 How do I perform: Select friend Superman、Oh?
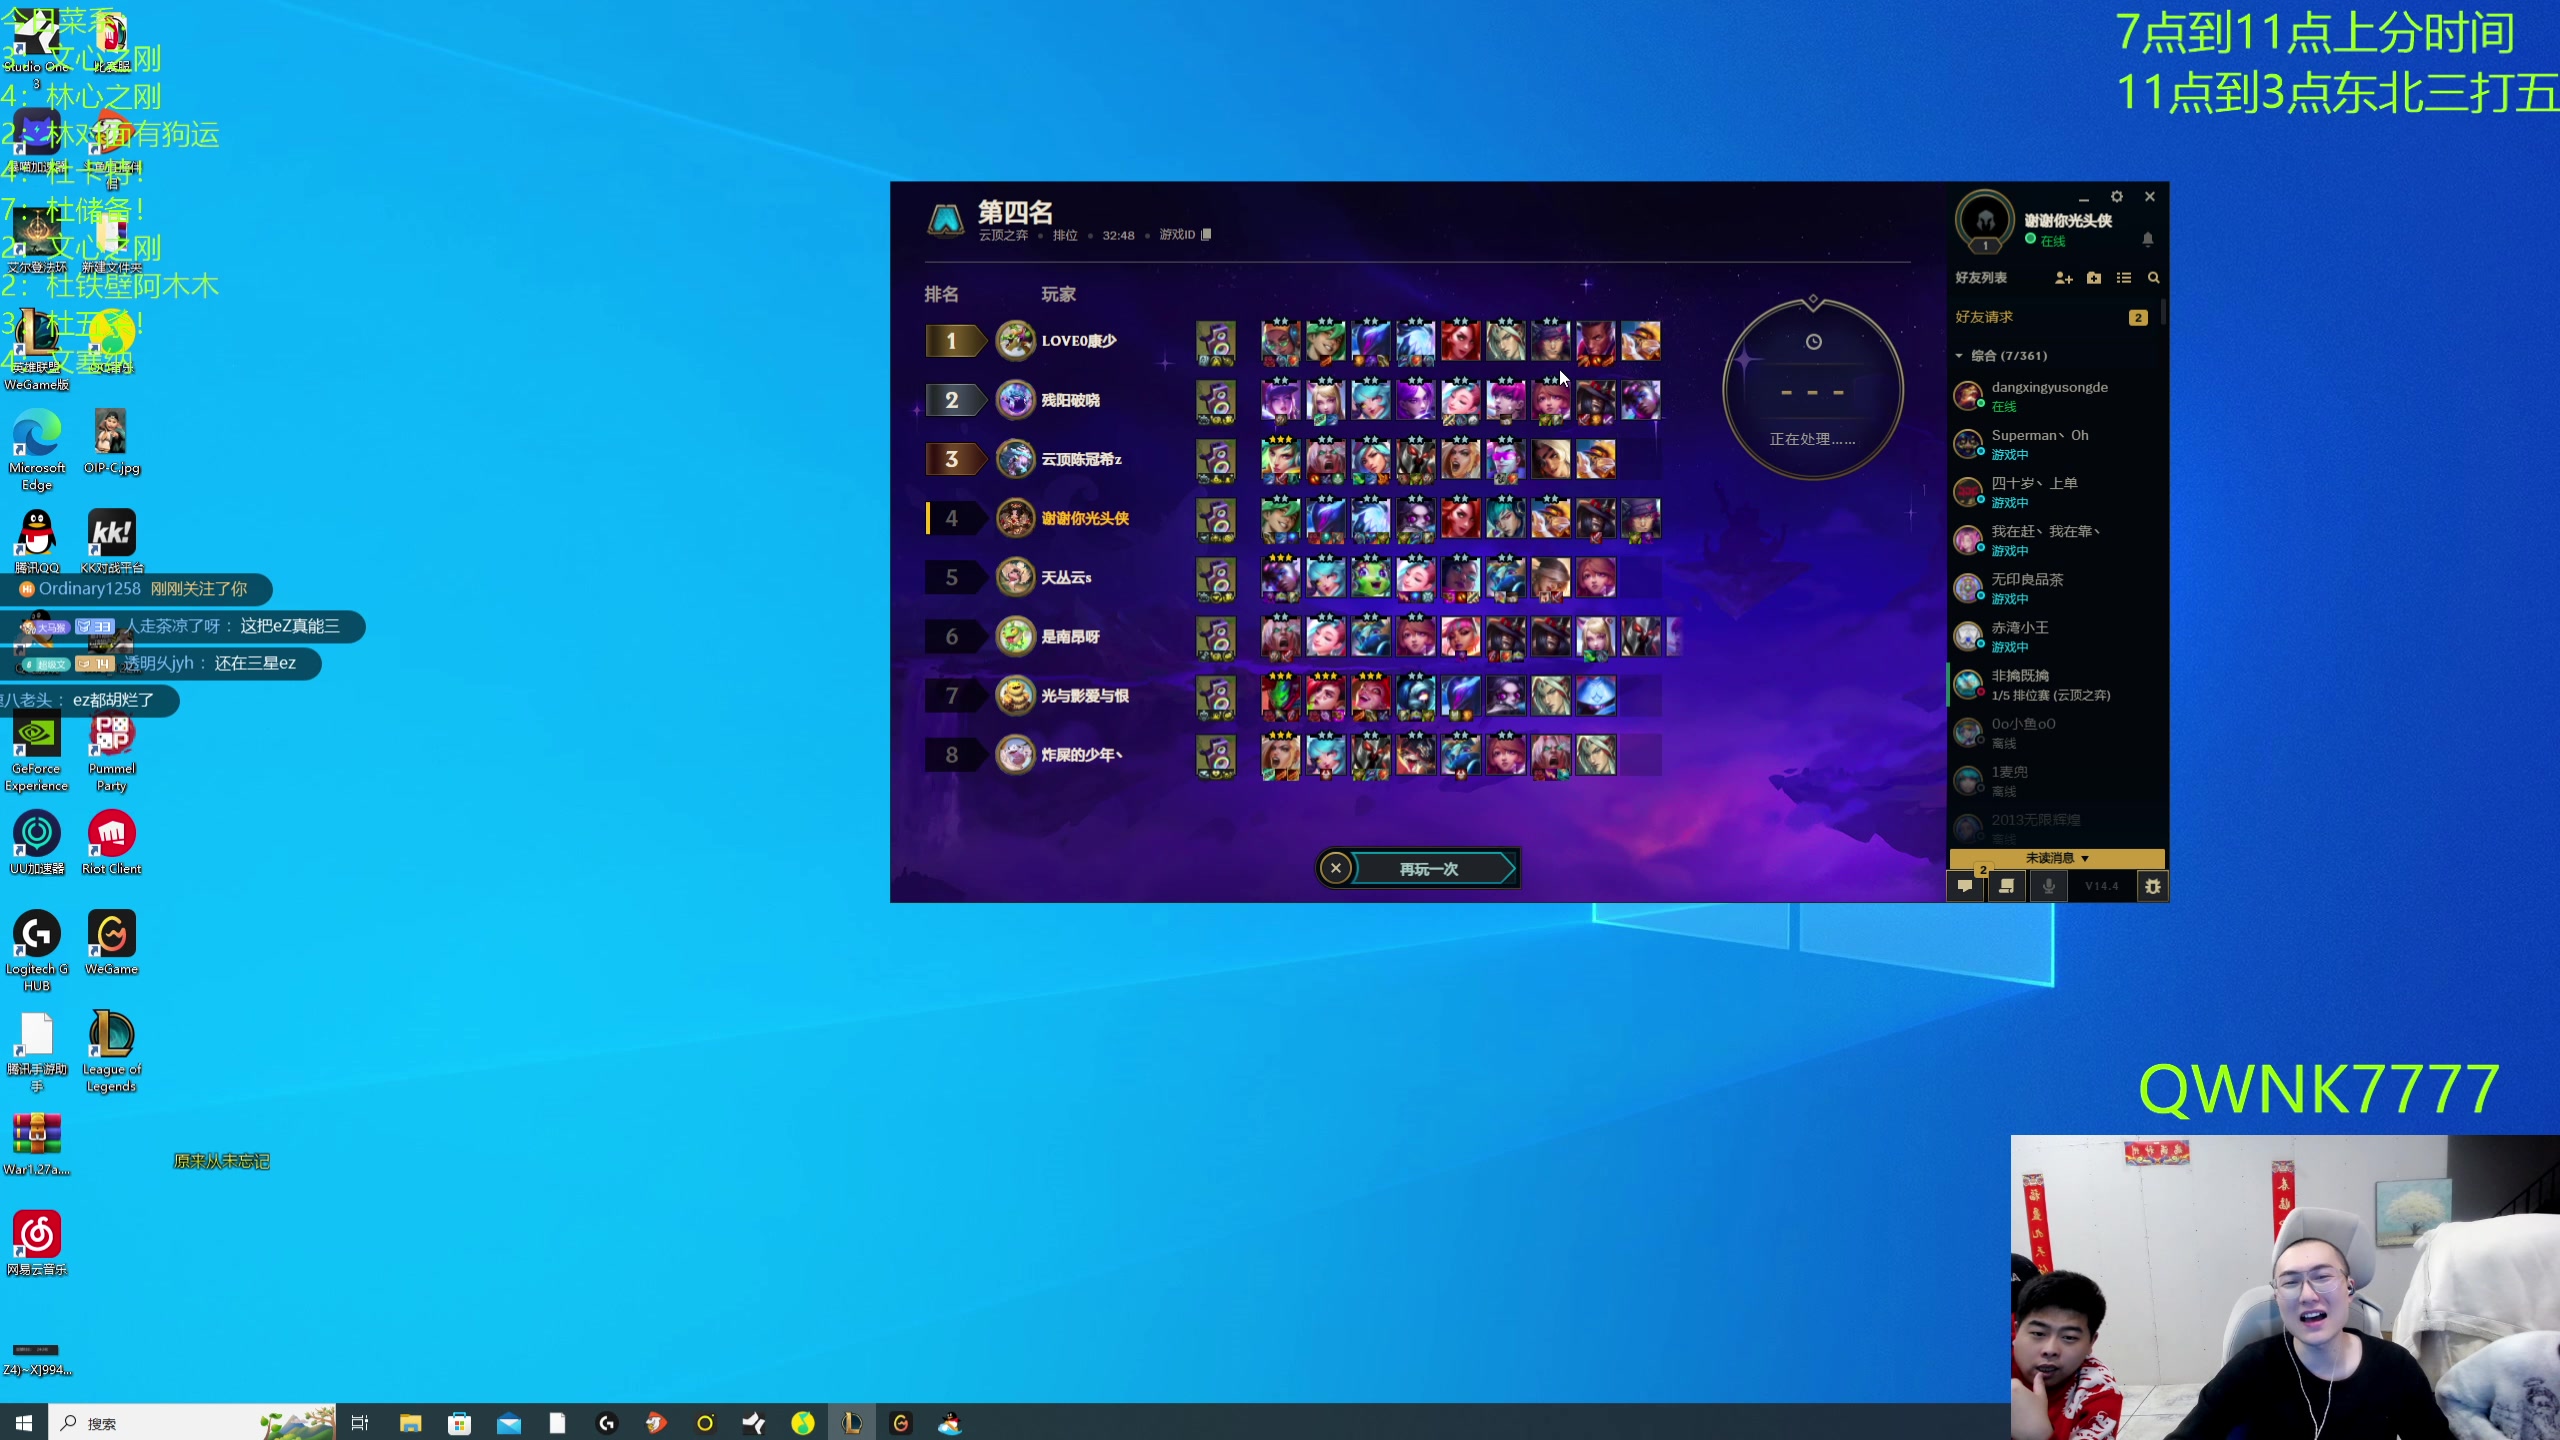click(2051, 444)
